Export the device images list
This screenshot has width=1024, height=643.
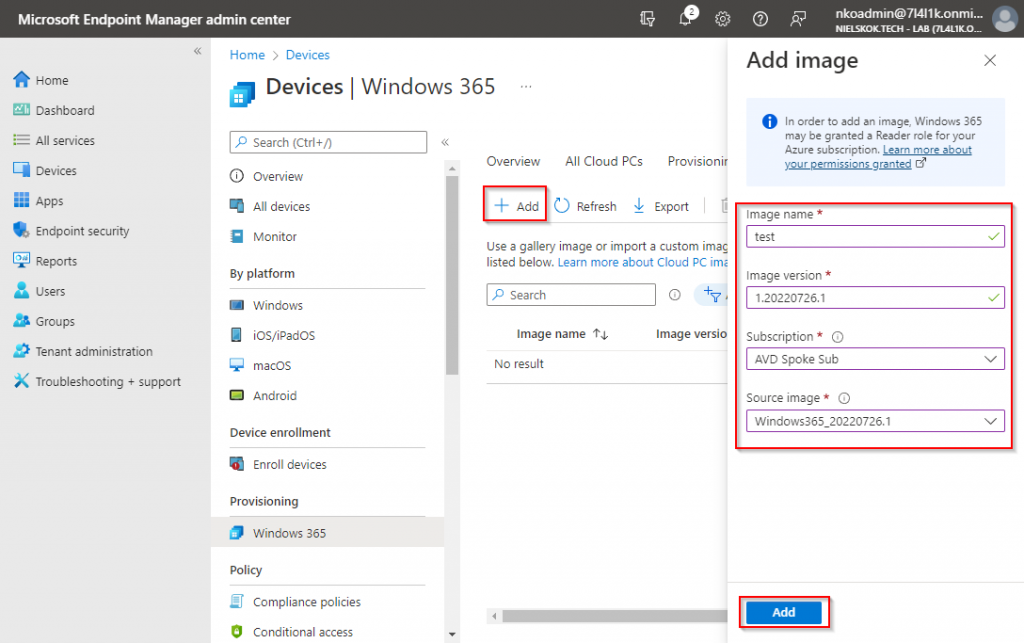[661, 206]
